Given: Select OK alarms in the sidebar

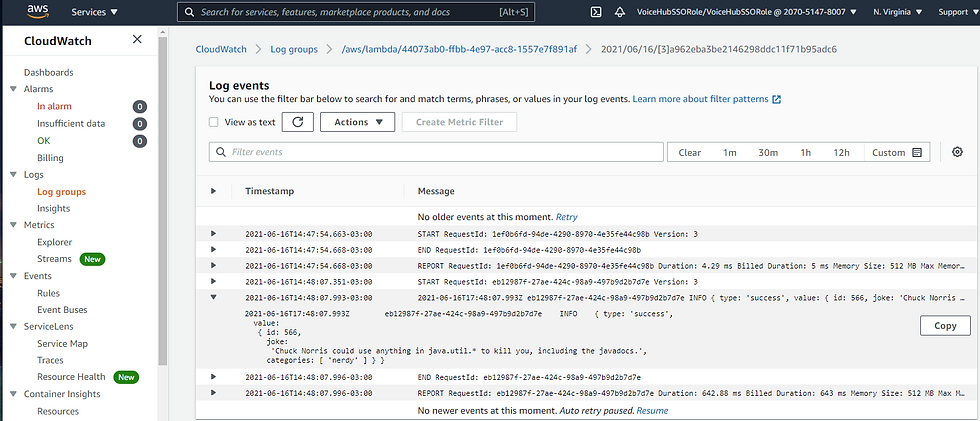Looking at the screenshot, I should [x=44, y=141].
